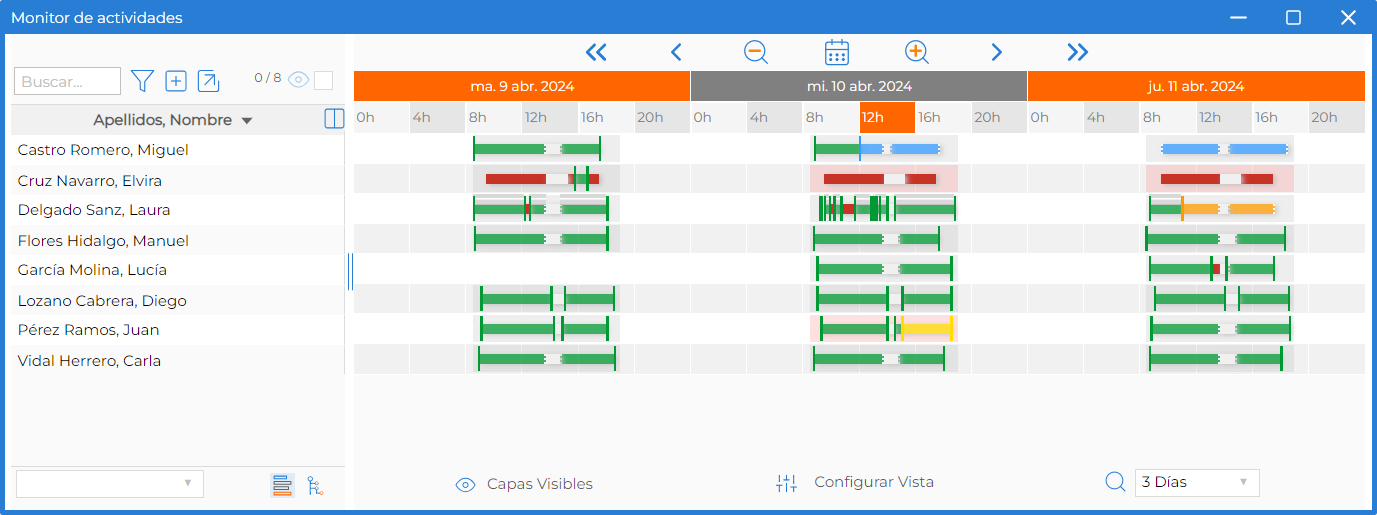Jump back with double-left arrows
Viewport: 1377px width, 515px height.
point(596,52)
